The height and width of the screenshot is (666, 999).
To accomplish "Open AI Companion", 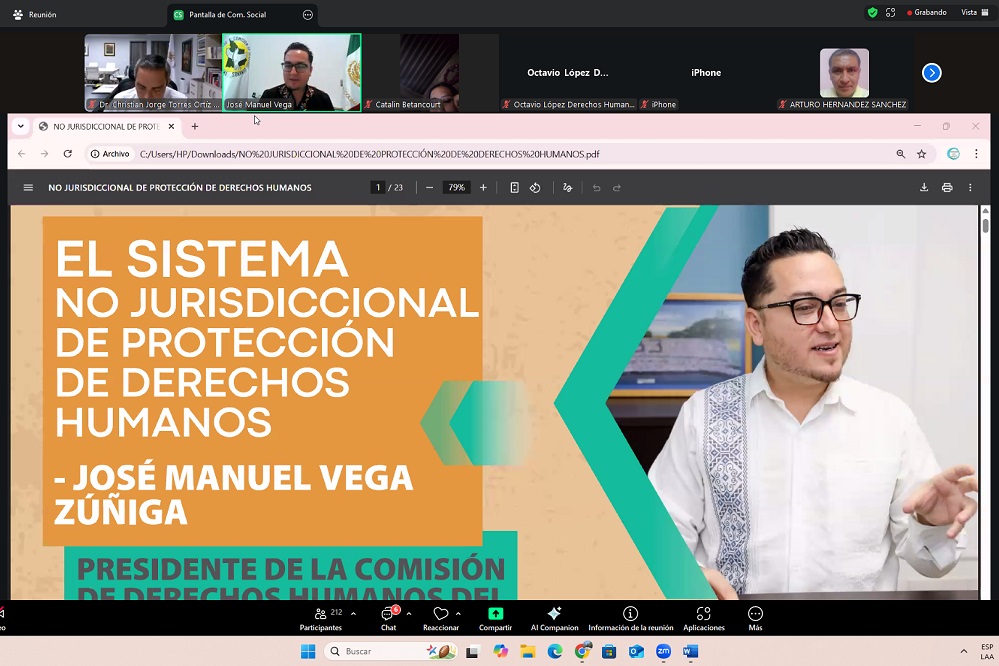I will point(554,618).
